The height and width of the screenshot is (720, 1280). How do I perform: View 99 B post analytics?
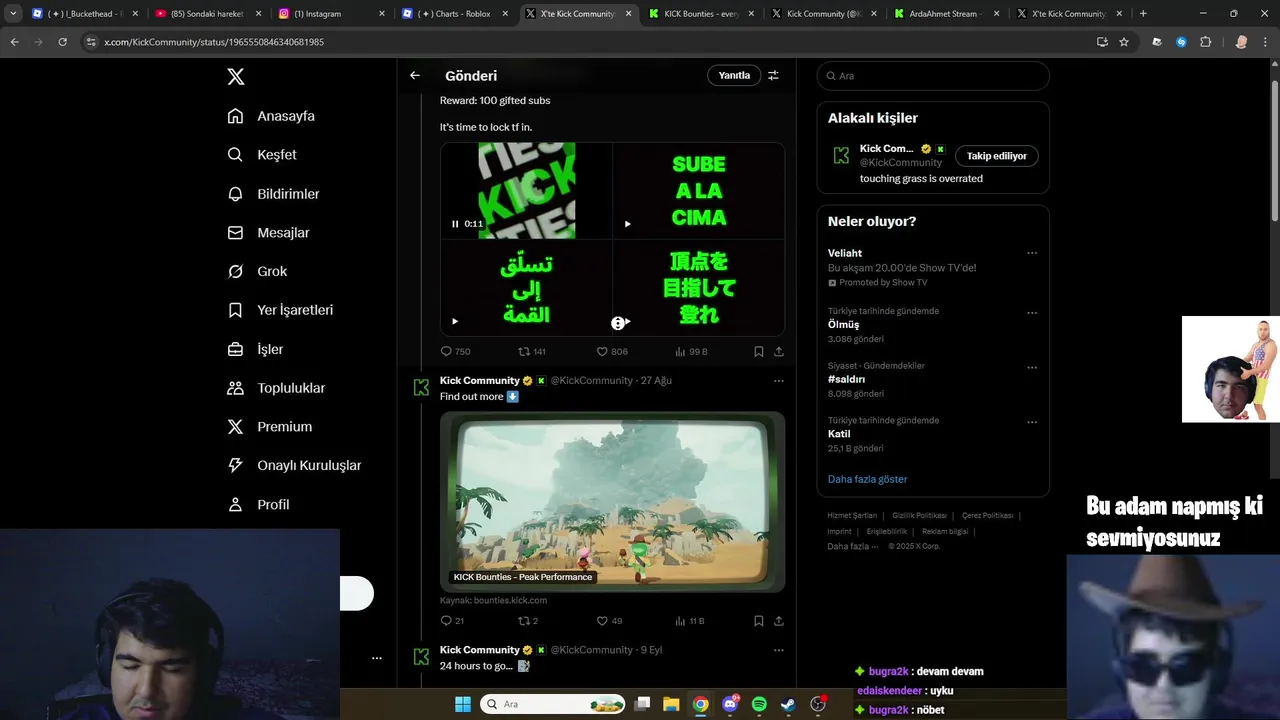coord(691,352)
